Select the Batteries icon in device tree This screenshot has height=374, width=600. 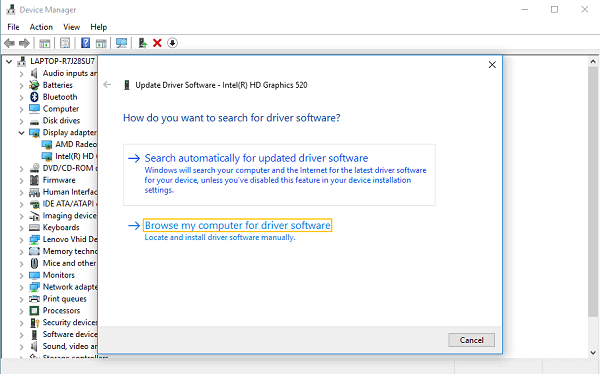click(34, 85)
